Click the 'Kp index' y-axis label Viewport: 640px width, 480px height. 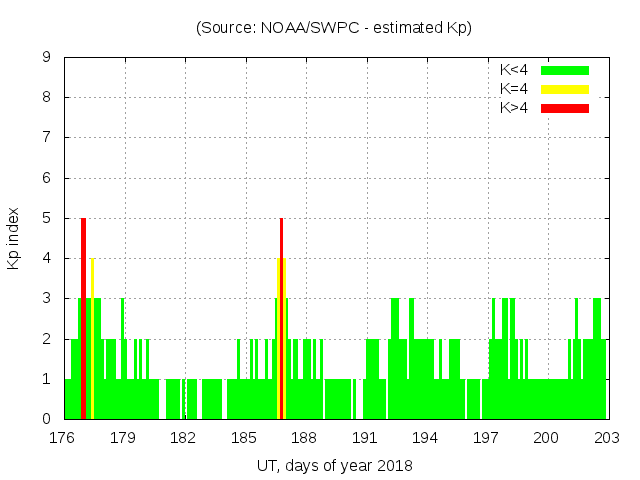[x=14, y=238]
